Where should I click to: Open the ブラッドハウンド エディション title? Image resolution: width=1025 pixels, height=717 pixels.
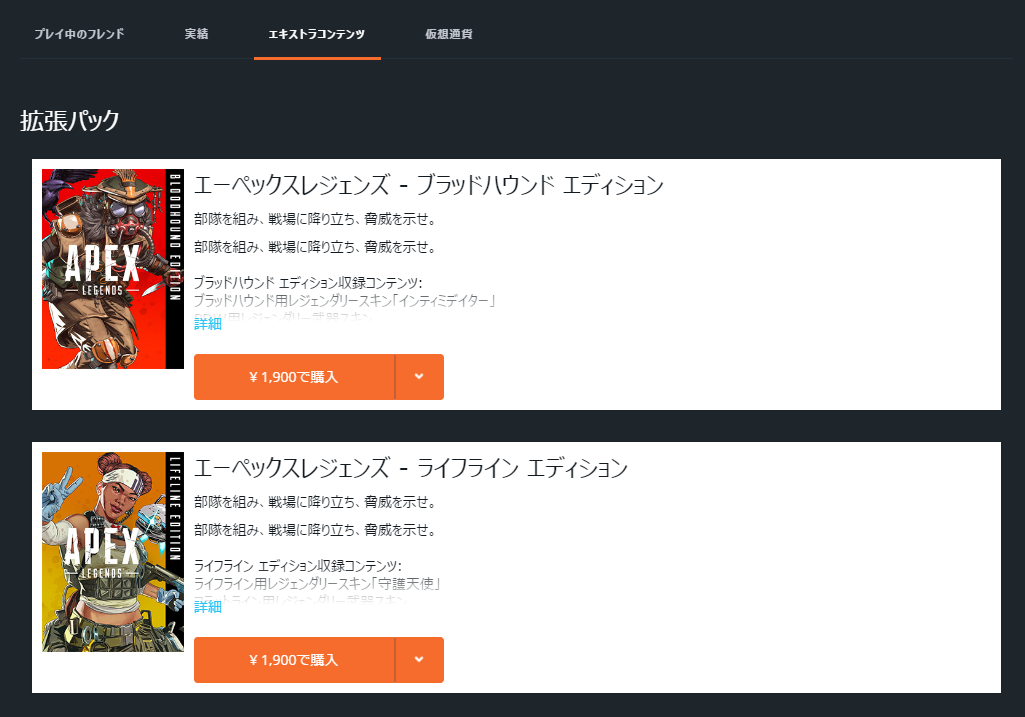(428, 185)
